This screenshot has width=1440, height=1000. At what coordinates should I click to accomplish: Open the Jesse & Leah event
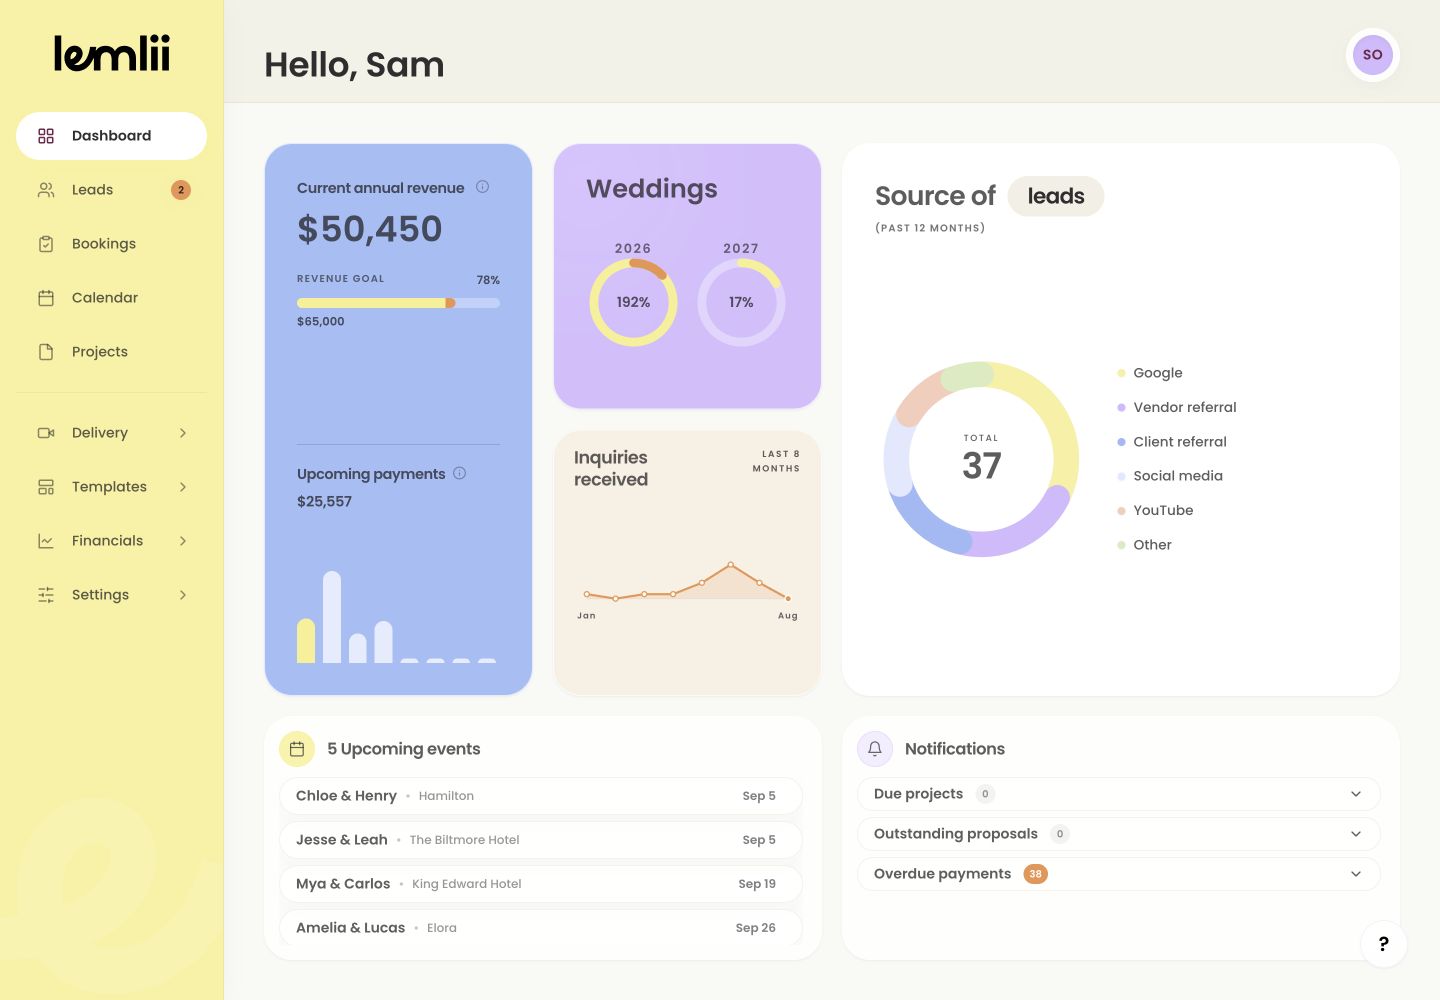[x=541, y=840]
